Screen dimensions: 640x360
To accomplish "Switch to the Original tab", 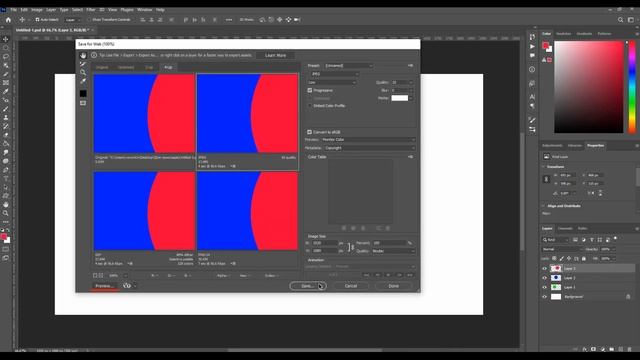I will pos(102,67).
